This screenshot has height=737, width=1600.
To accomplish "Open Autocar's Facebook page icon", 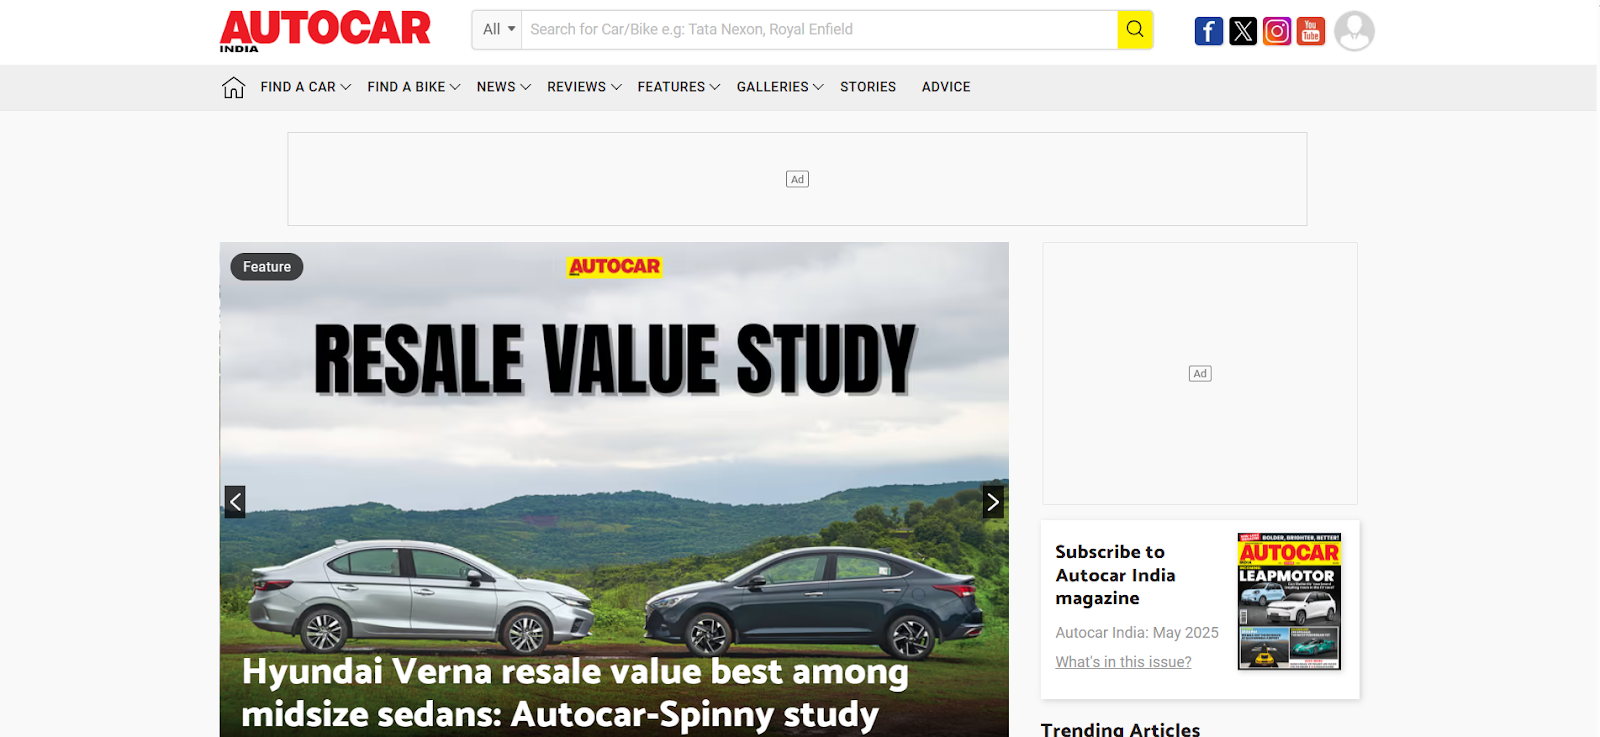I will pos(1209,31).
